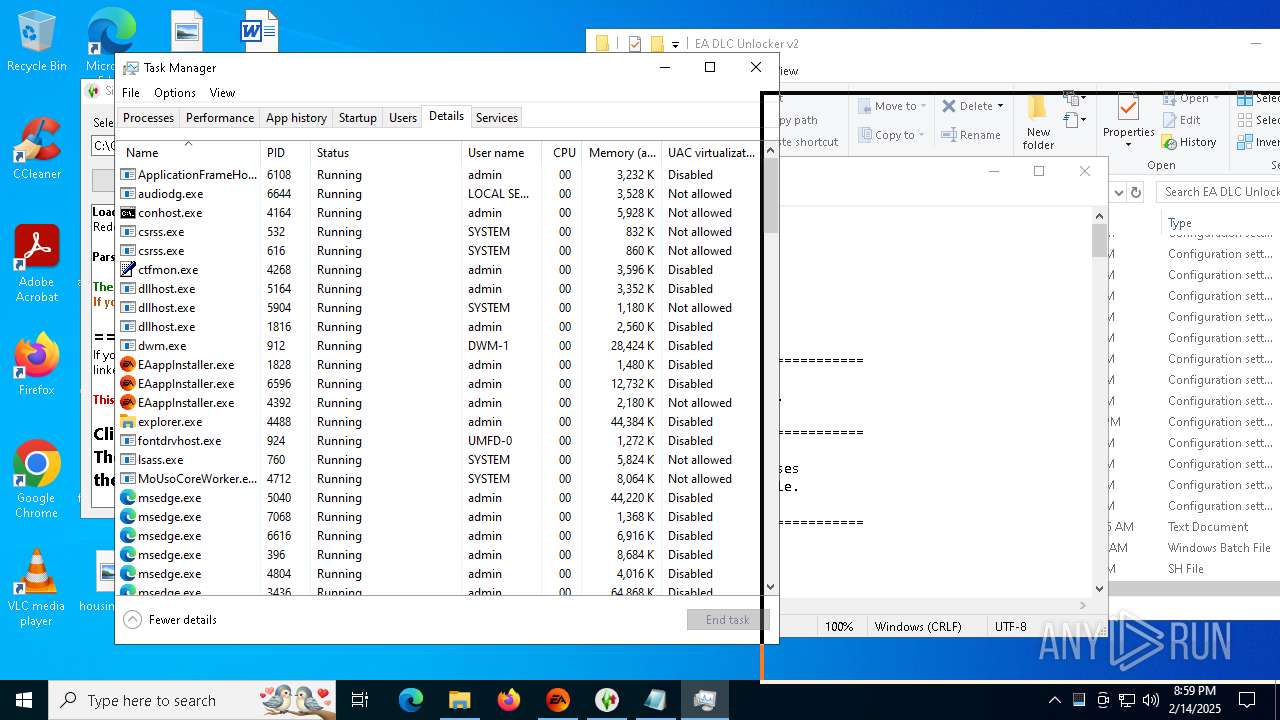This screenshot has width=1280, height=720.
Task: Select first EAappInstaller.exe process PID 1828
Action: [x=438, y=365]
